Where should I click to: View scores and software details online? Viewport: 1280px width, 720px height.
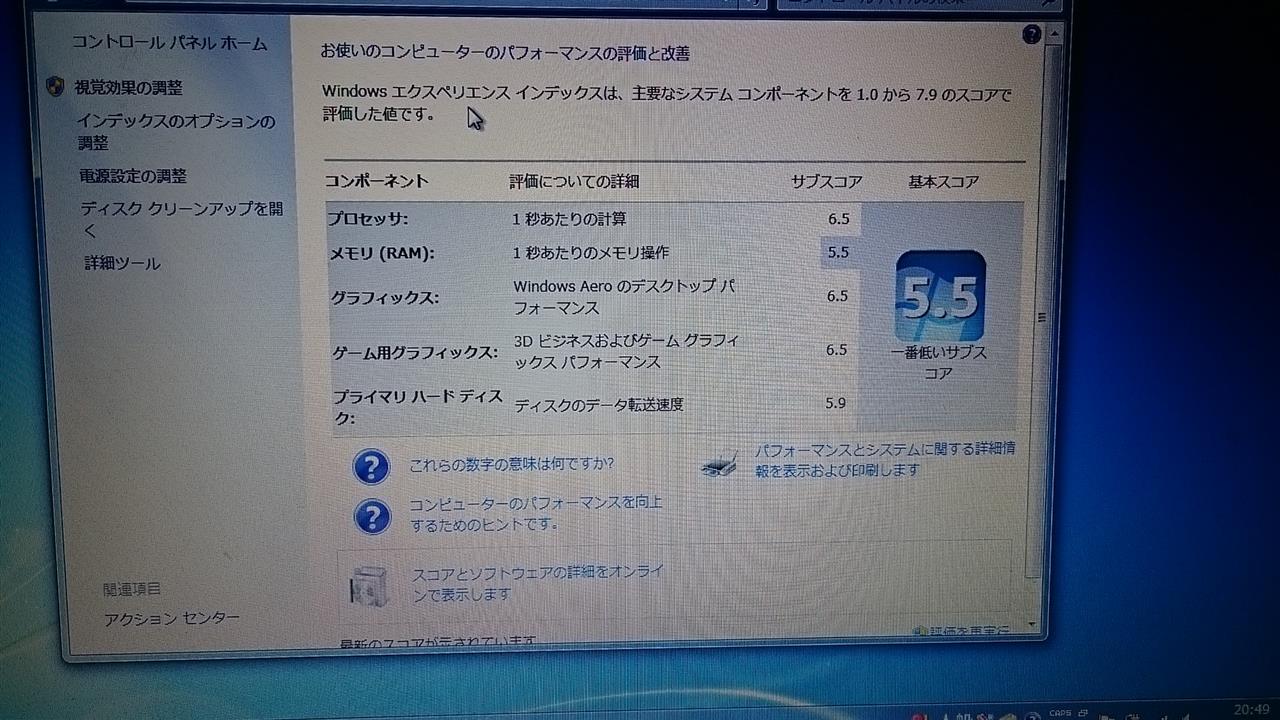[x=538, y=582]
